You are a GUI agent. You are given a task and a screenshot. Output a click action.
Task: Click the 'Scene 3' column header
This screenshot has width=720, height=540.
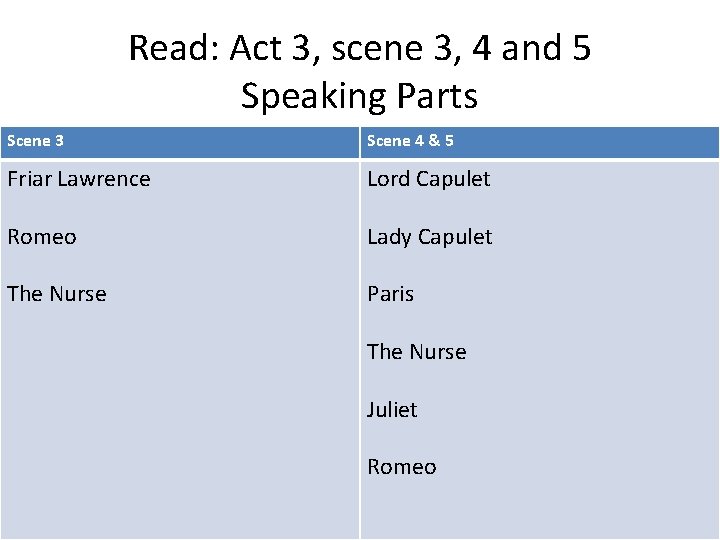click(x=180, y=142)
